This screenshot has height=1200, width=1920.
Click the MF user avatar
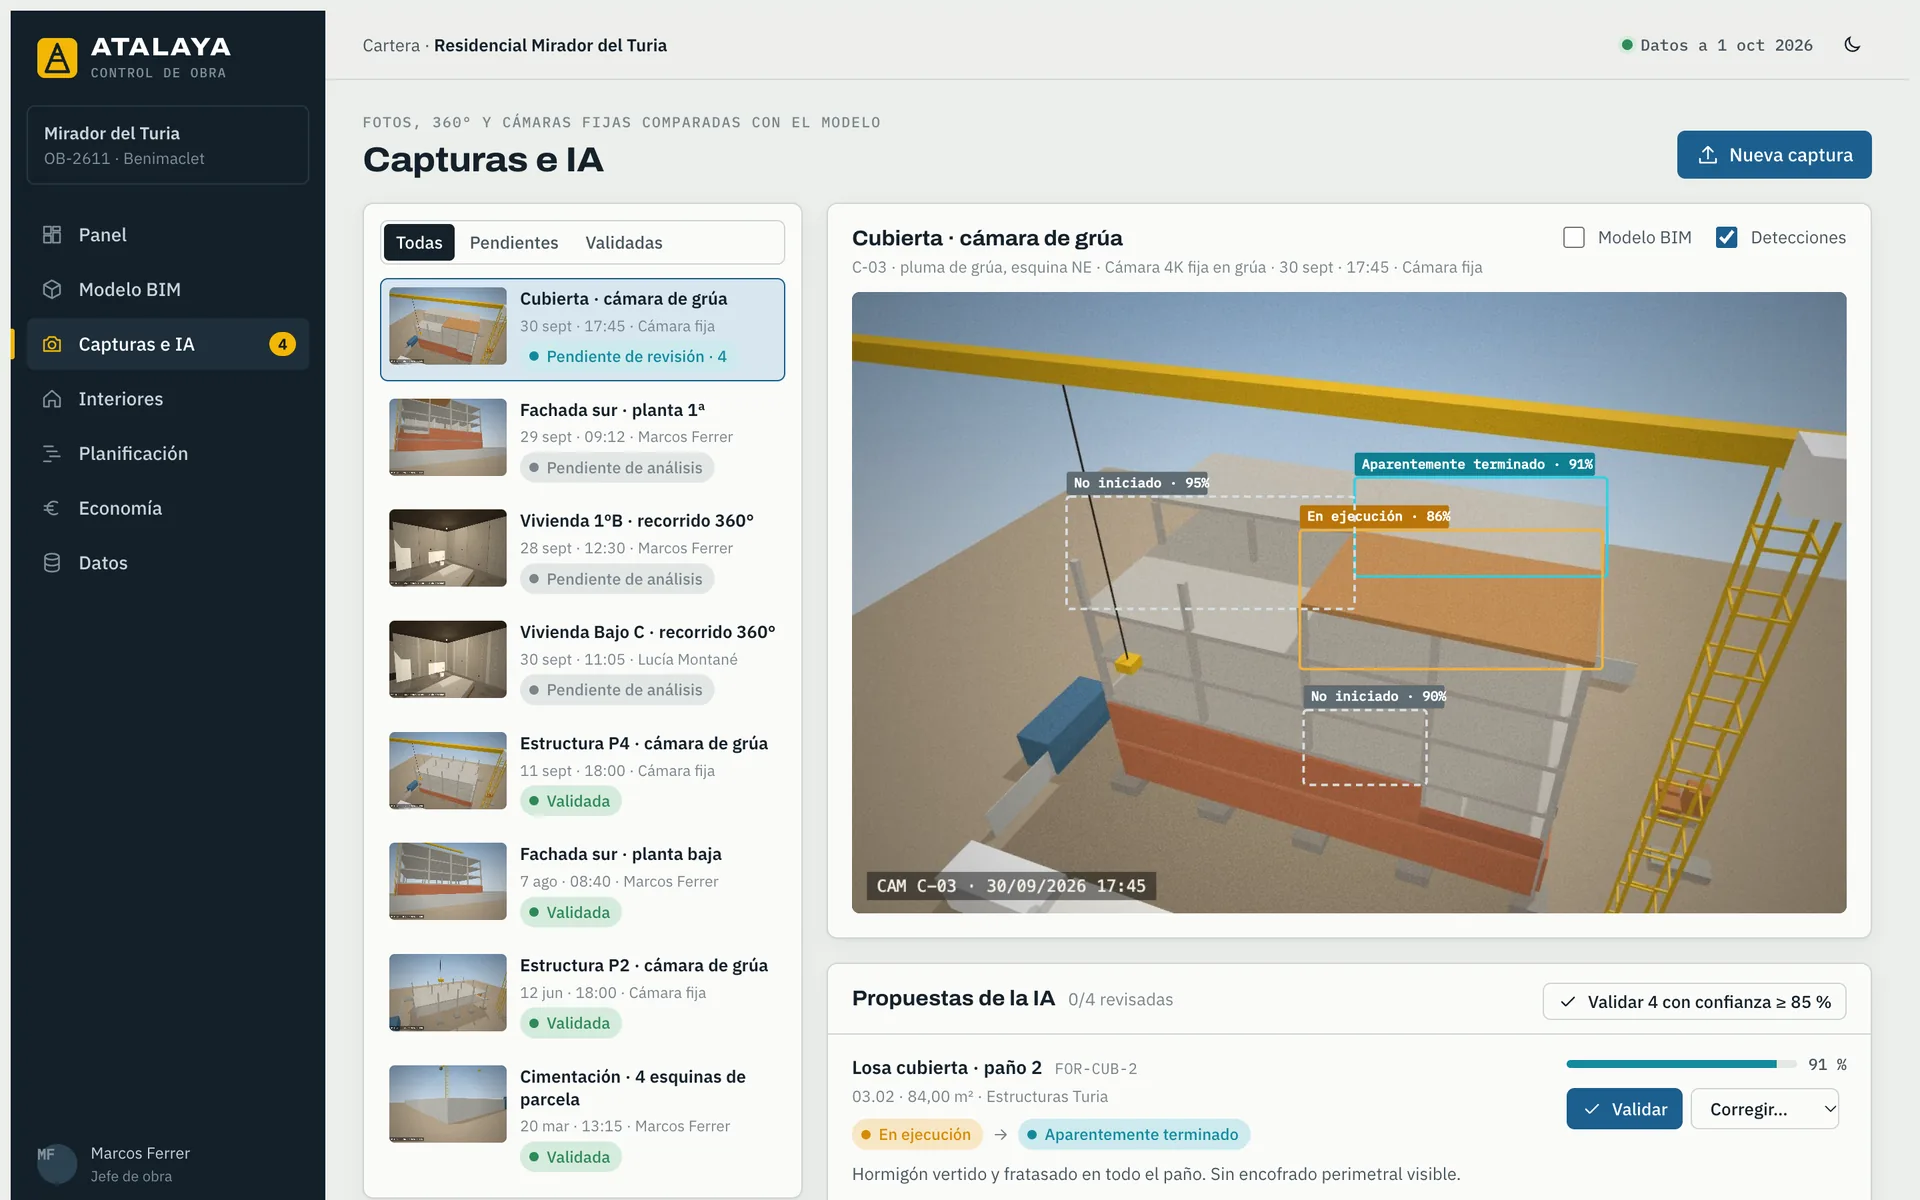click(x=57, y=1164)
